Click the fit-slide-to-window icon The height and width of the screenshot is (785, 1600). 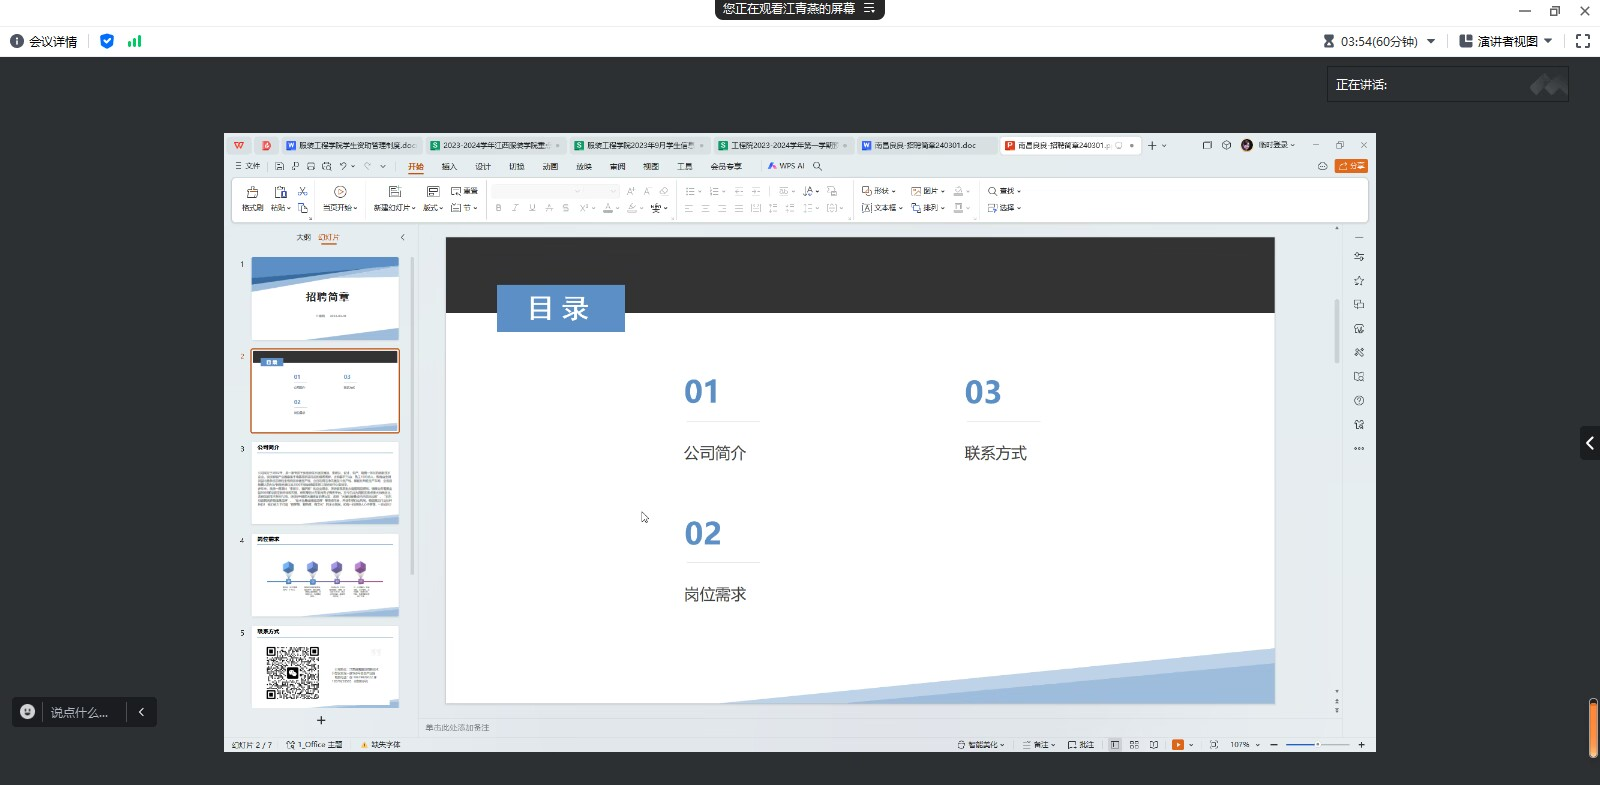click(x=1213, y=745)
